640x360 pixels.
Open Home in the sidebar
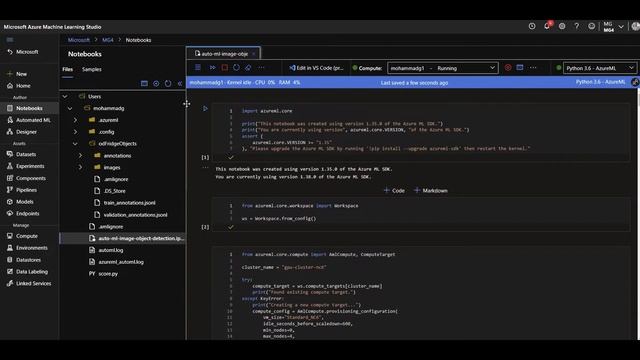point(19,86)
